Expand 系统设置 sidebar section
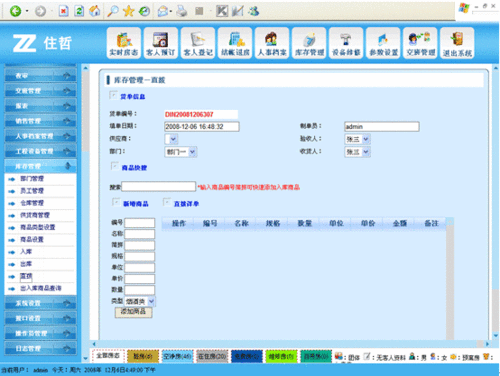The image size is (500, 376). tap(40, 303)
